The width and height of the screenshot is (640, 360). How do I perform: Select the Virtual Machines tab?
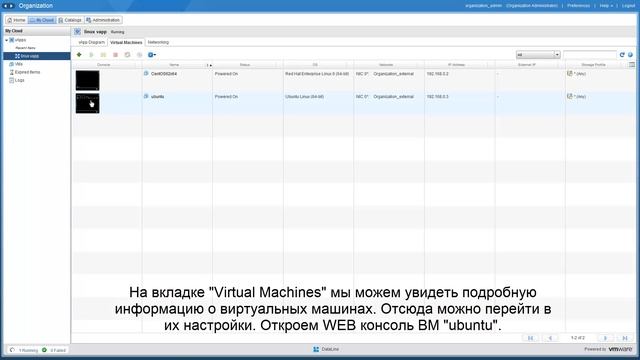coord(126,42)
